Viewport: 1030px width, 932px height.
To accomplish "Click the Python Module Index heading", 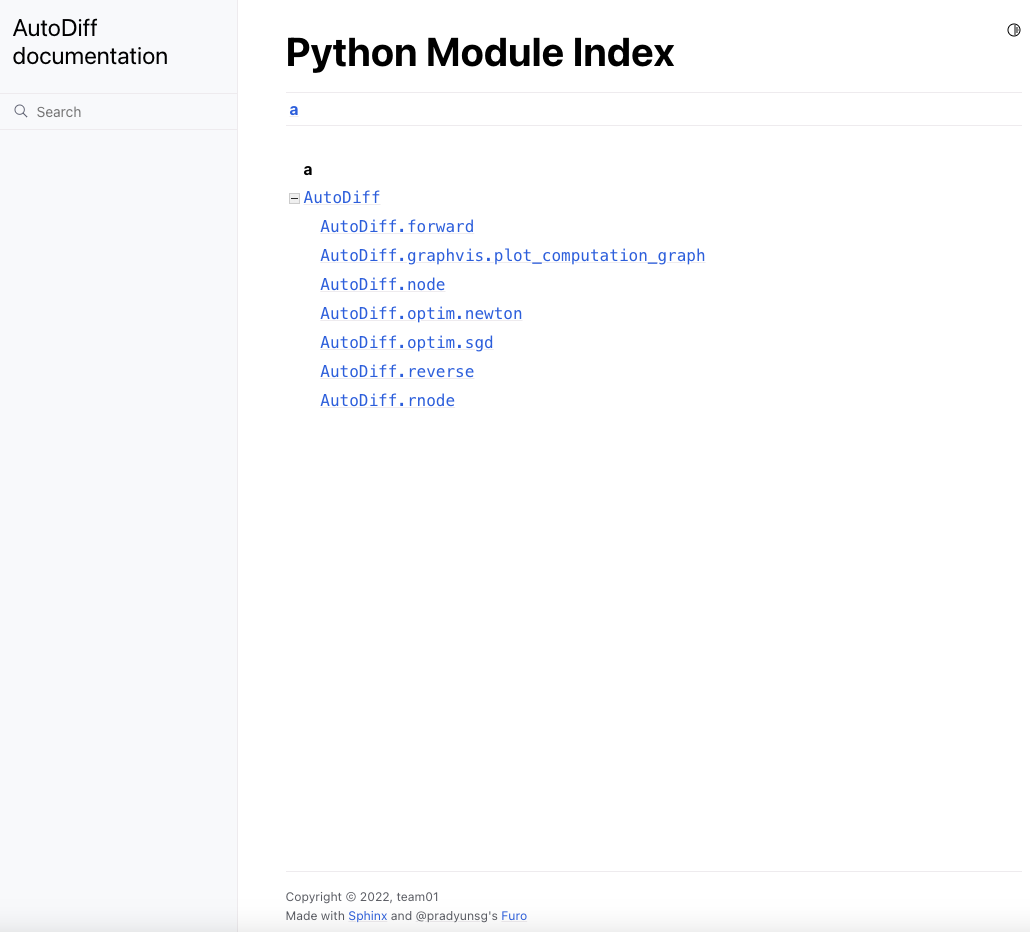I will [x=480, y=52].
